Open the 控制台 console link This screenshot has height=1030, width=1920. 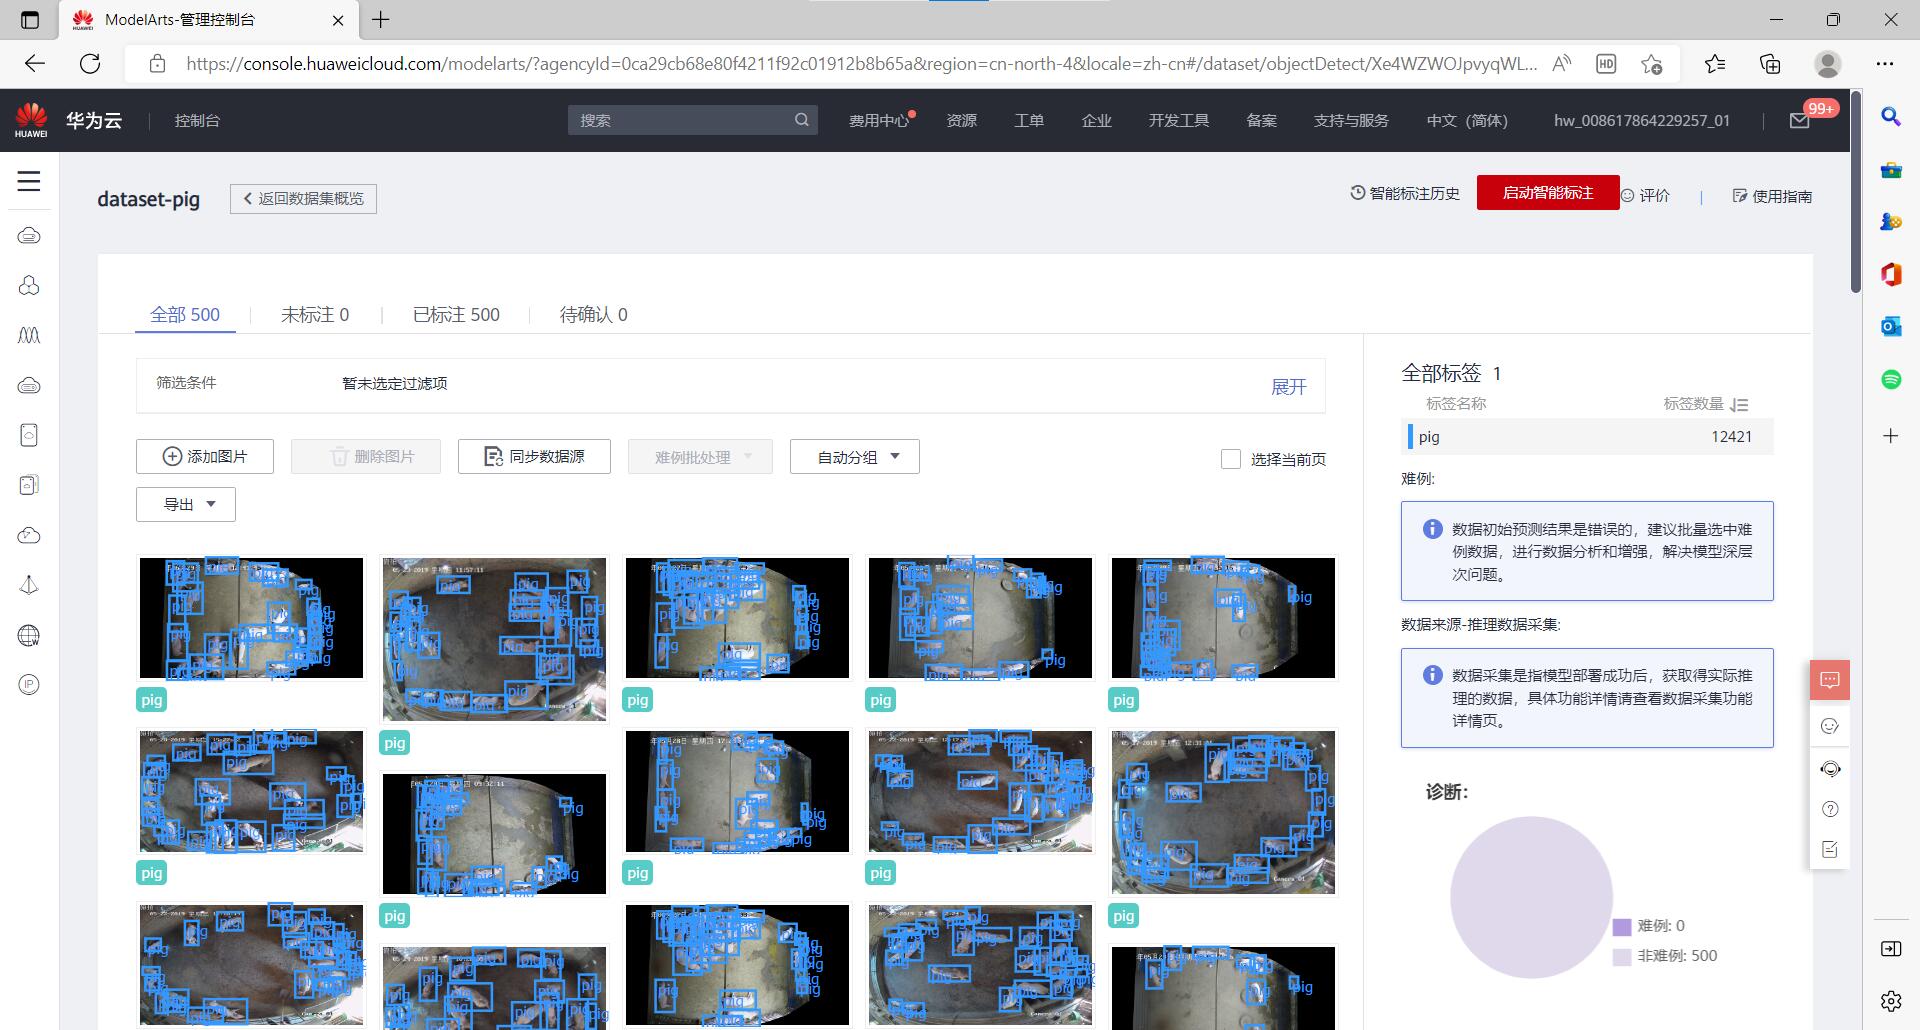coord(197,120)
